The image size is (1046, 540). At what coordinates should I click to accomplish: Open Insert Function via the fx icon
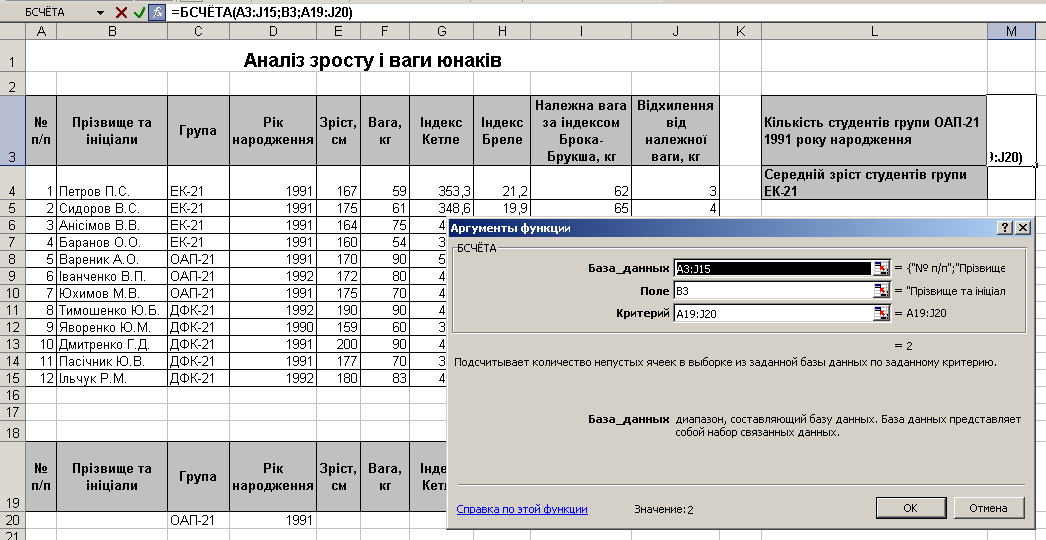pos(157,12)
